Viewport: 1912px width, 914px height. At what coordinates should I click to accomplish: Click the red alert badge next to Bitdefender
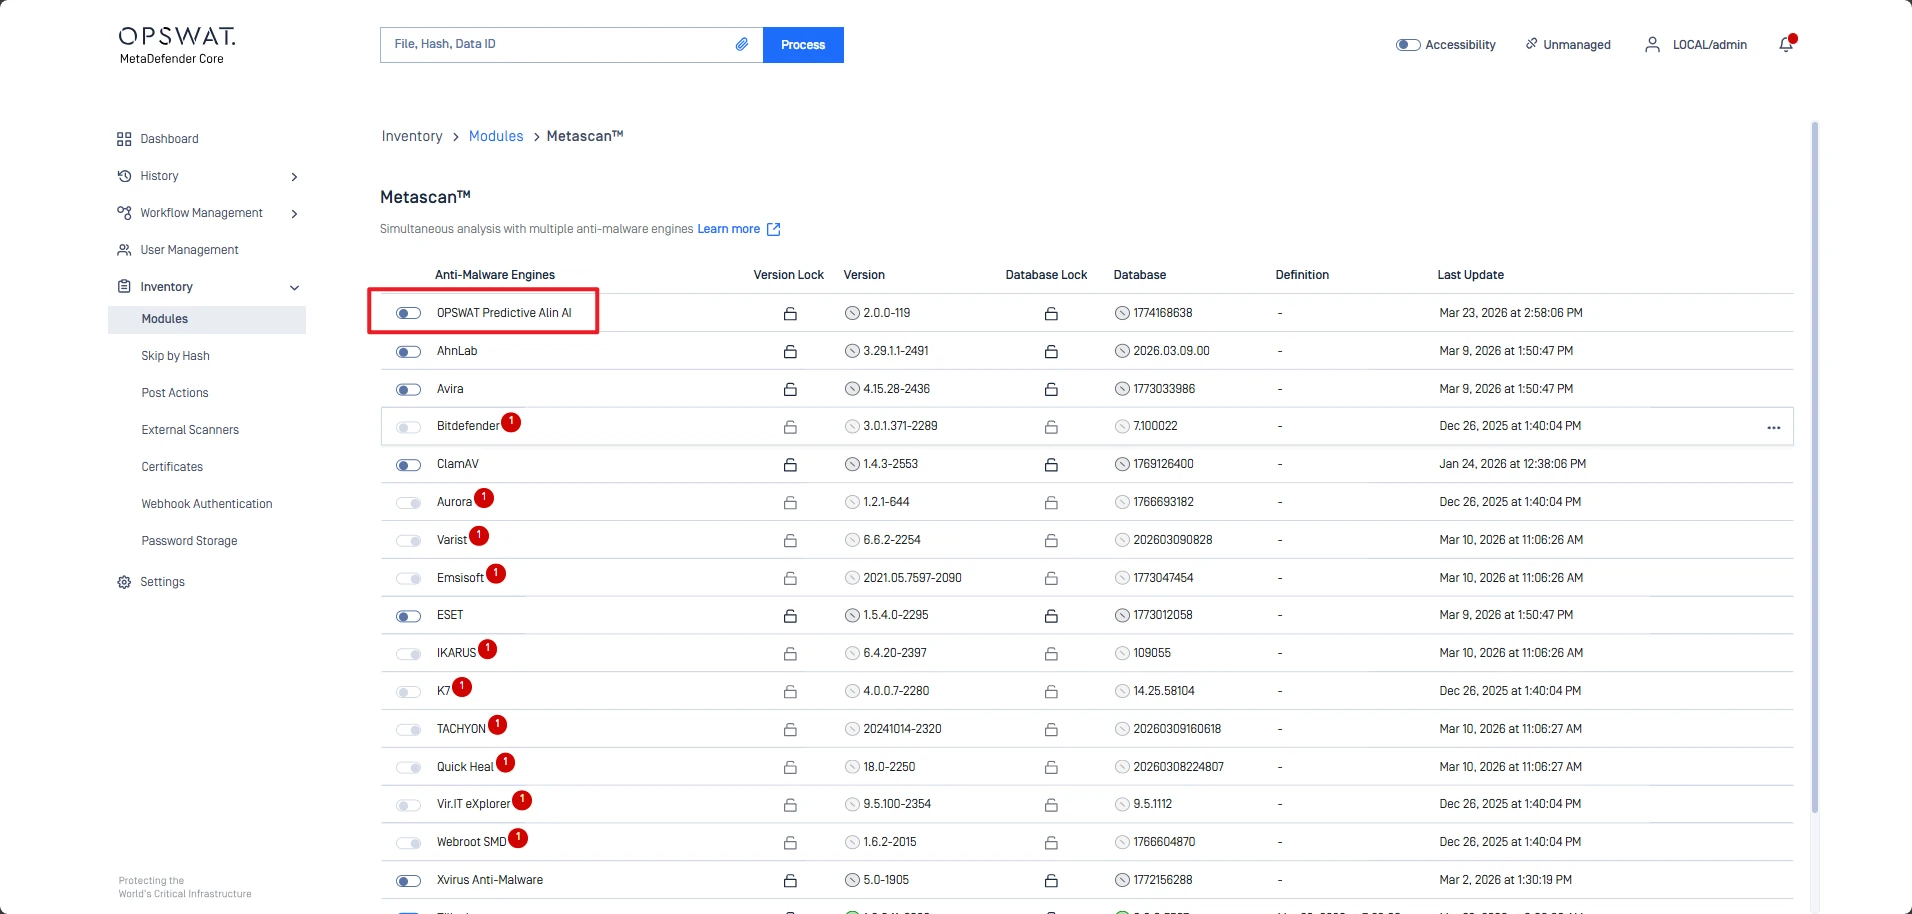(x=511, y=422)
